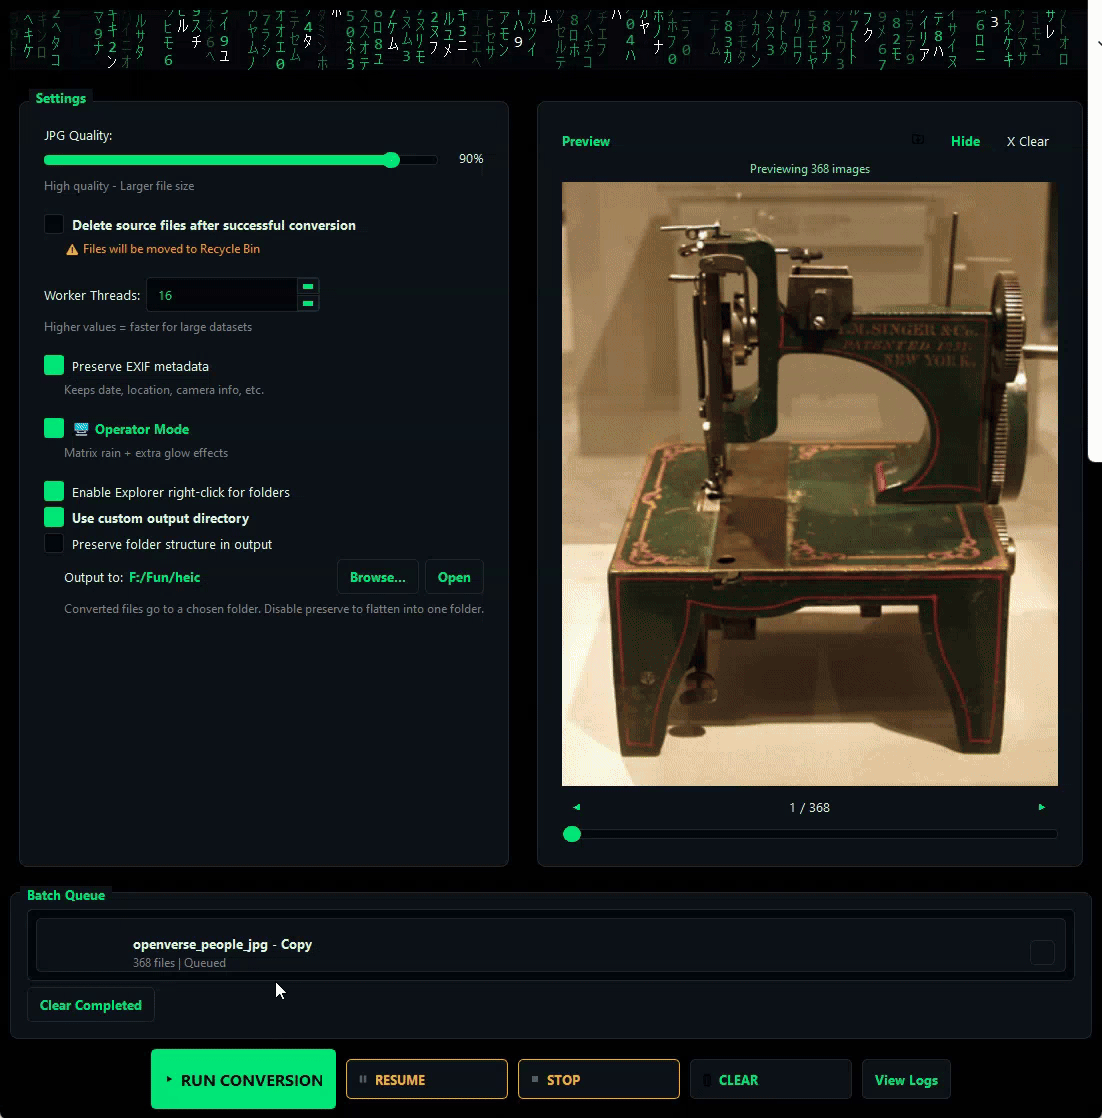Hide the image preview panel
Image resolution: width=1102 pixels, height=1118 pixels.
pyautogui.click(x=964, y=141)
